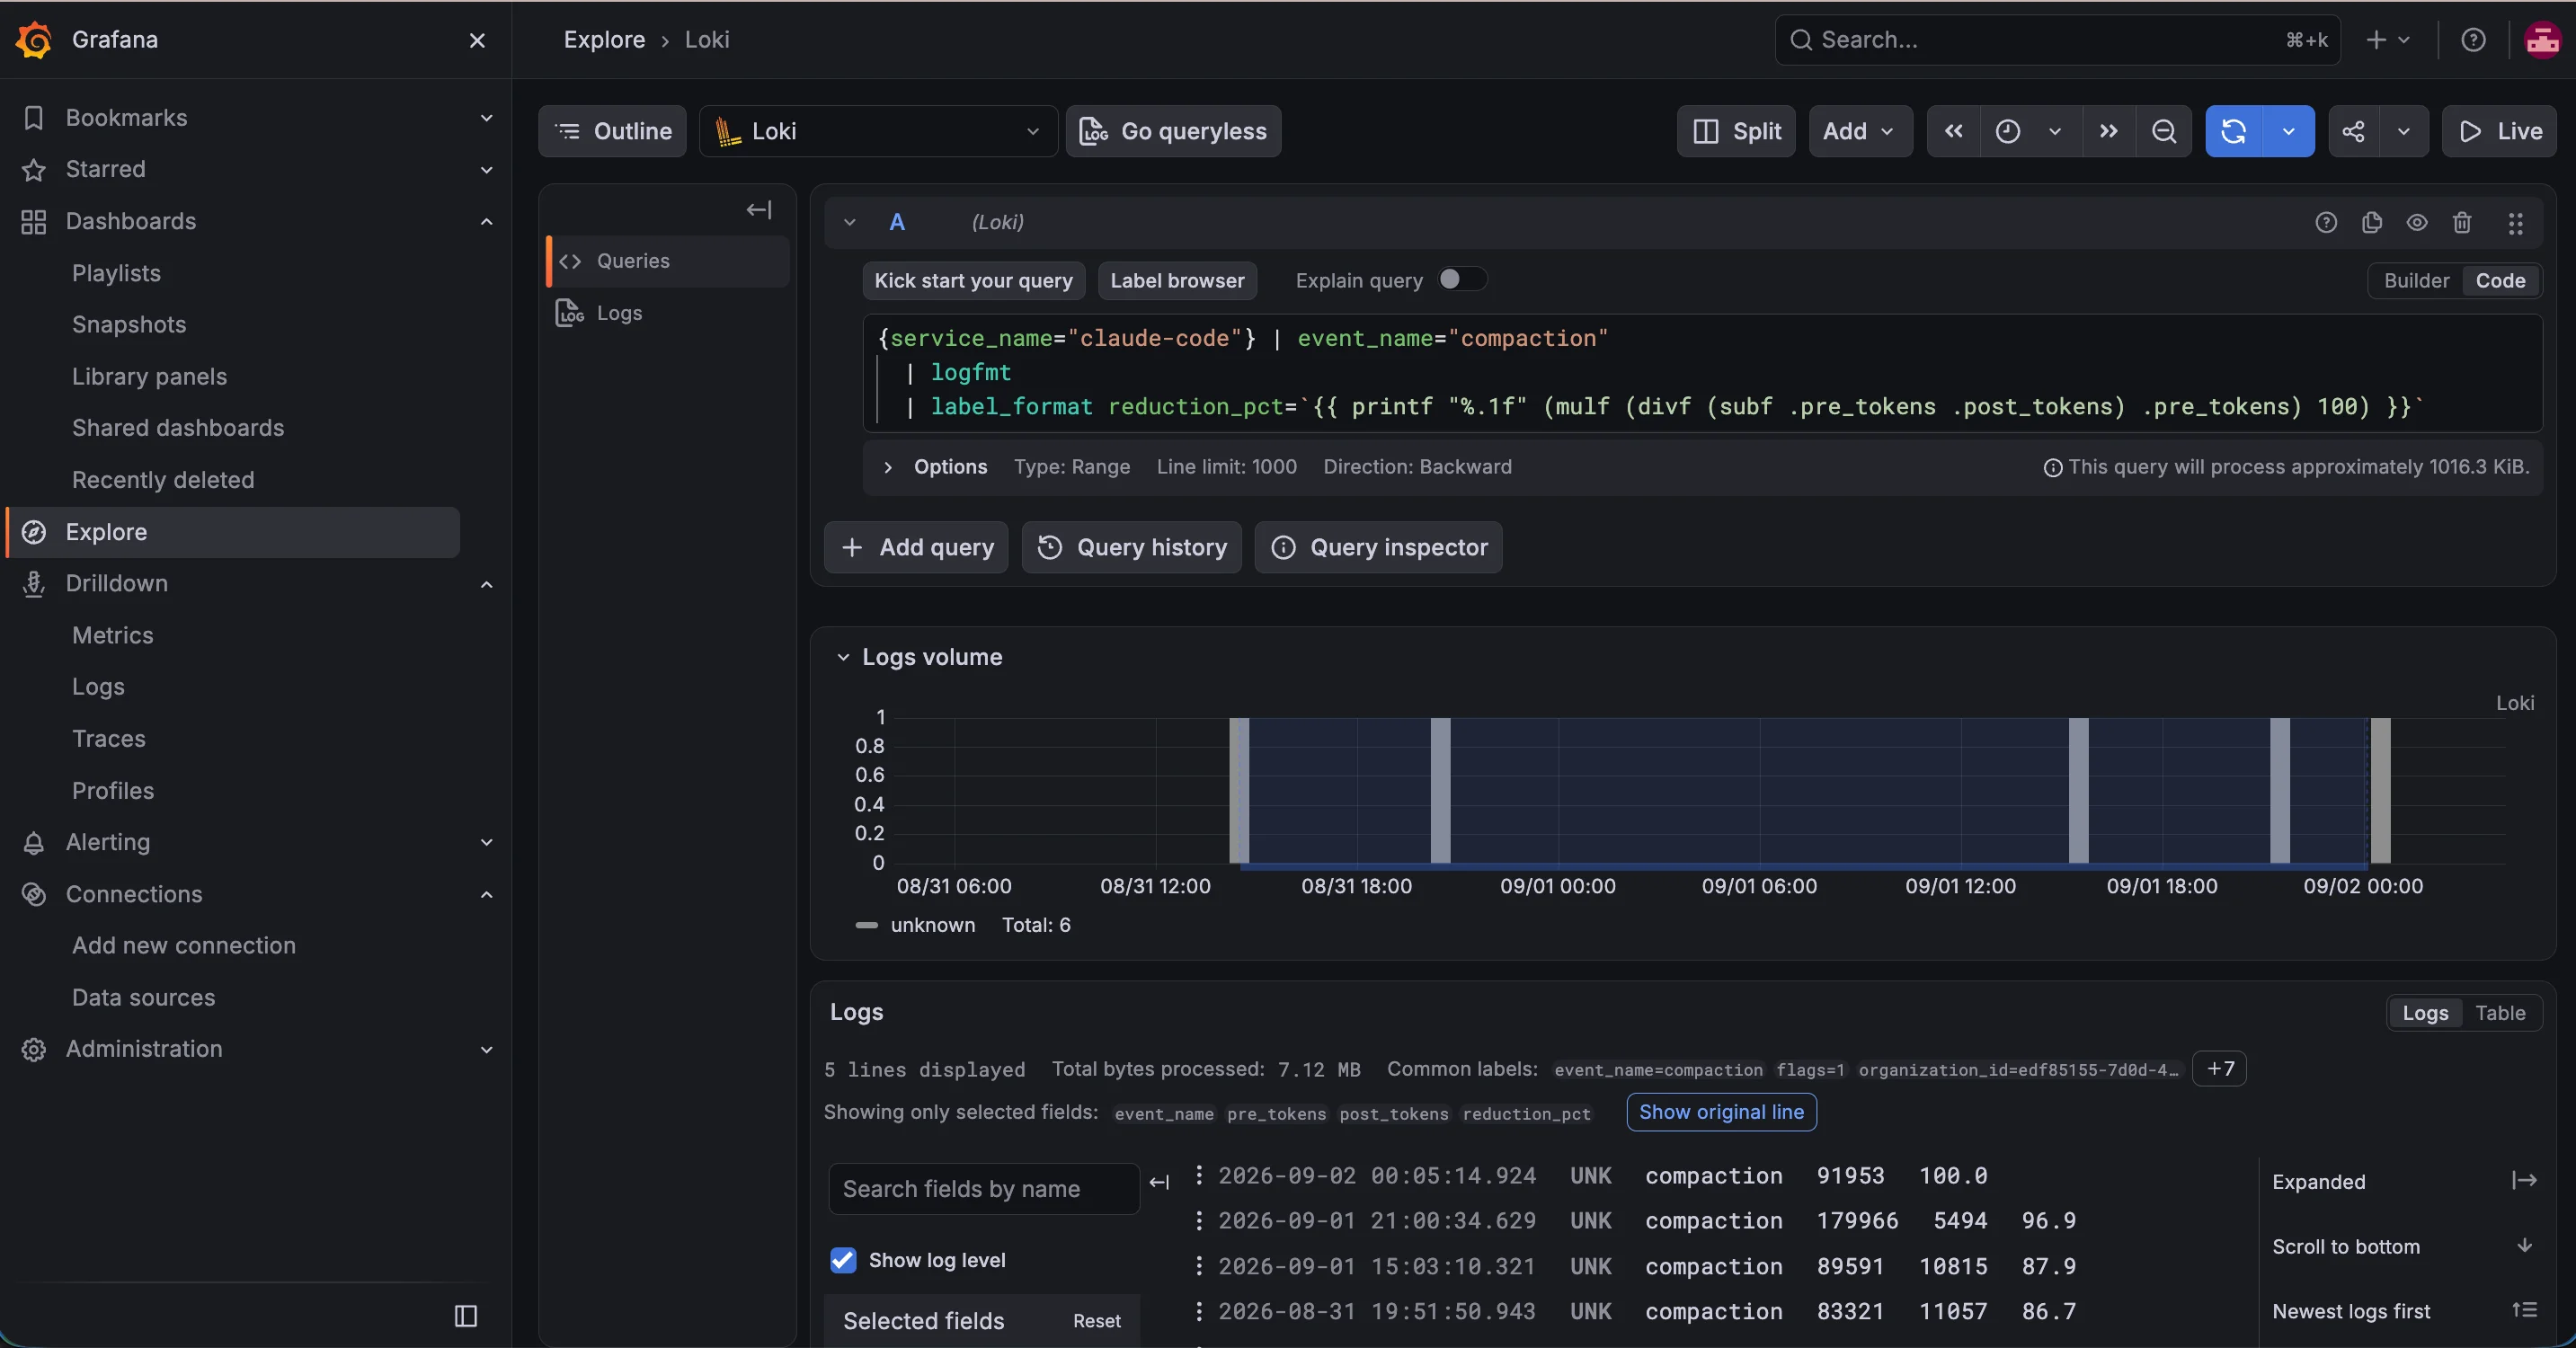Click the share icon button
The image size is (2576, 1348).
pyautogui.click(x=2353, y=131)
